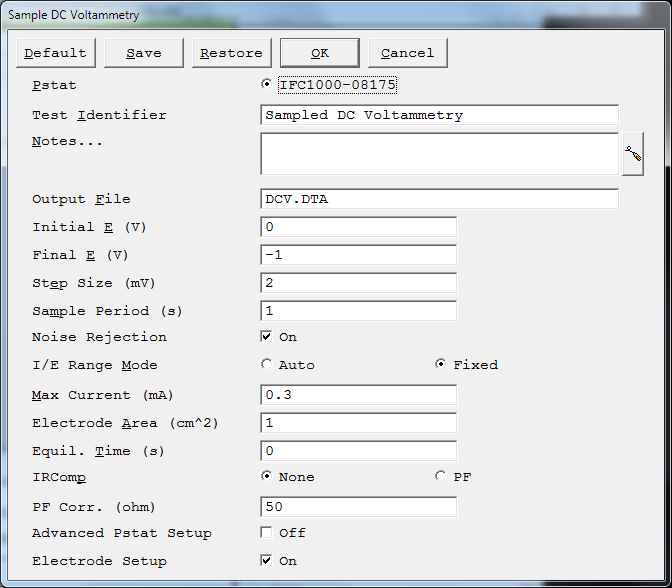This screenshot has width=672, height=588.
Task: Enable the Advanced Pstat Setup checkbox
Action: [x=266, y=532]
